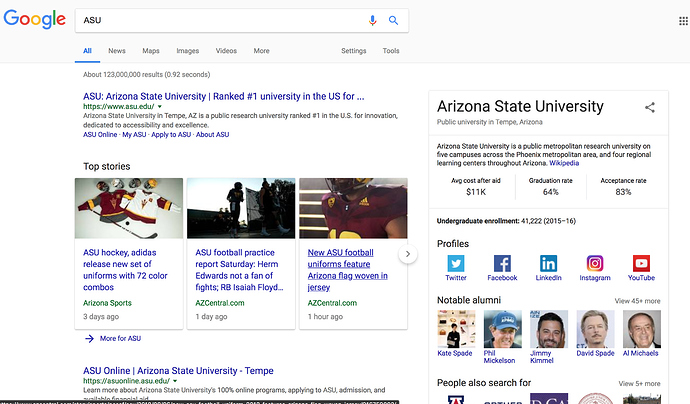Click the share icon in knowledge panel
Viewport: 690px width, 404px height.
pyautogui.click(x=650, y=107)
